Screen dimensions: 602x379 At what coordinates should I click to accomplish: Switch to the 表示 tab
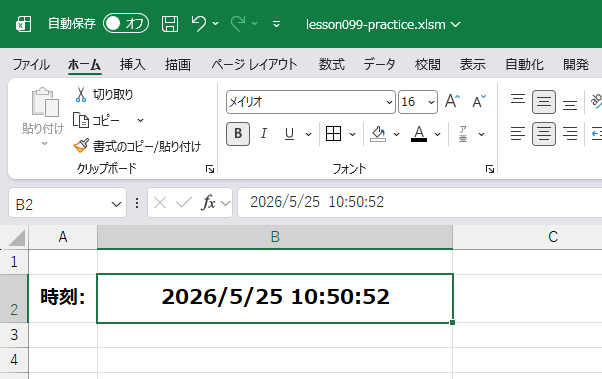coord(473,64)
